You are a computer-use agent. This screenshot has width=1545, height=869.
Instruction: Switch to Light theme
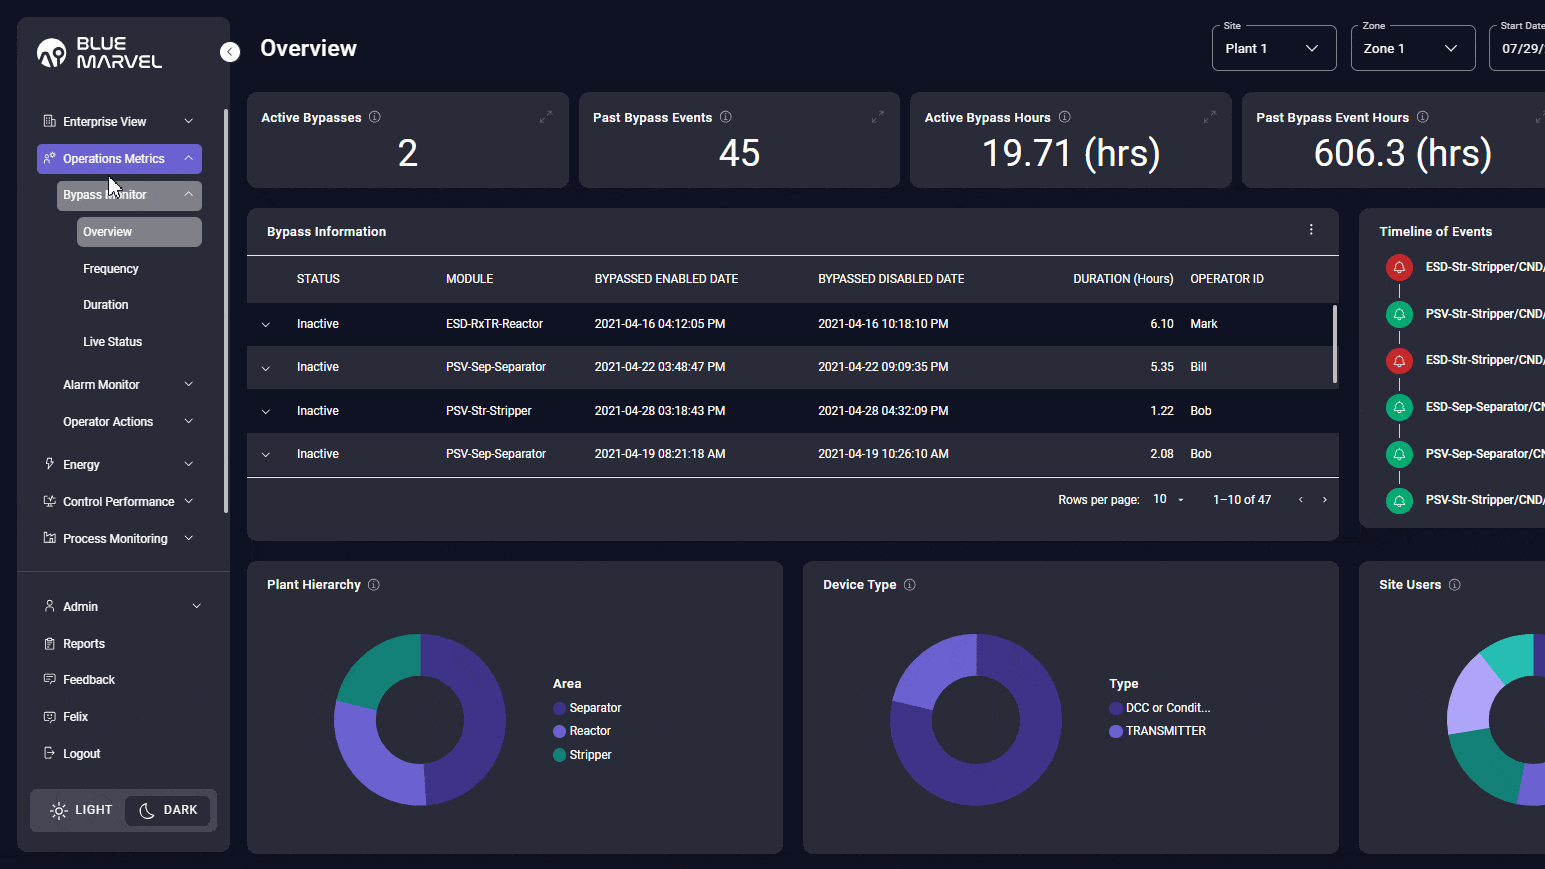[x=80, y=810]
